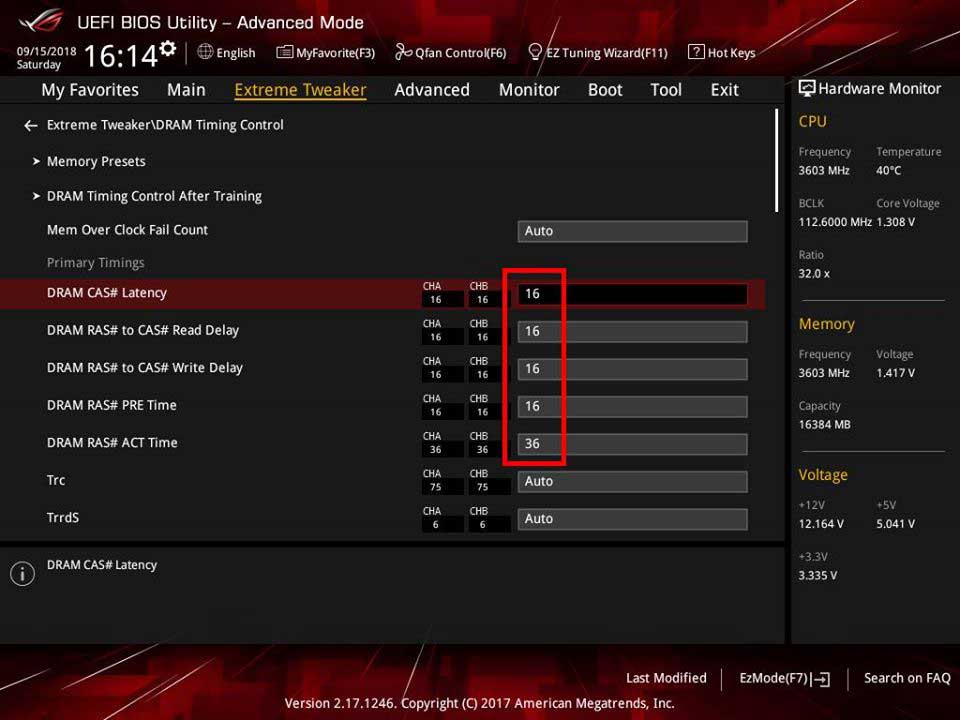The height and width of the screenshot is (720, 960).
Task: Go to Exit tab
Action: pos(724,90)
